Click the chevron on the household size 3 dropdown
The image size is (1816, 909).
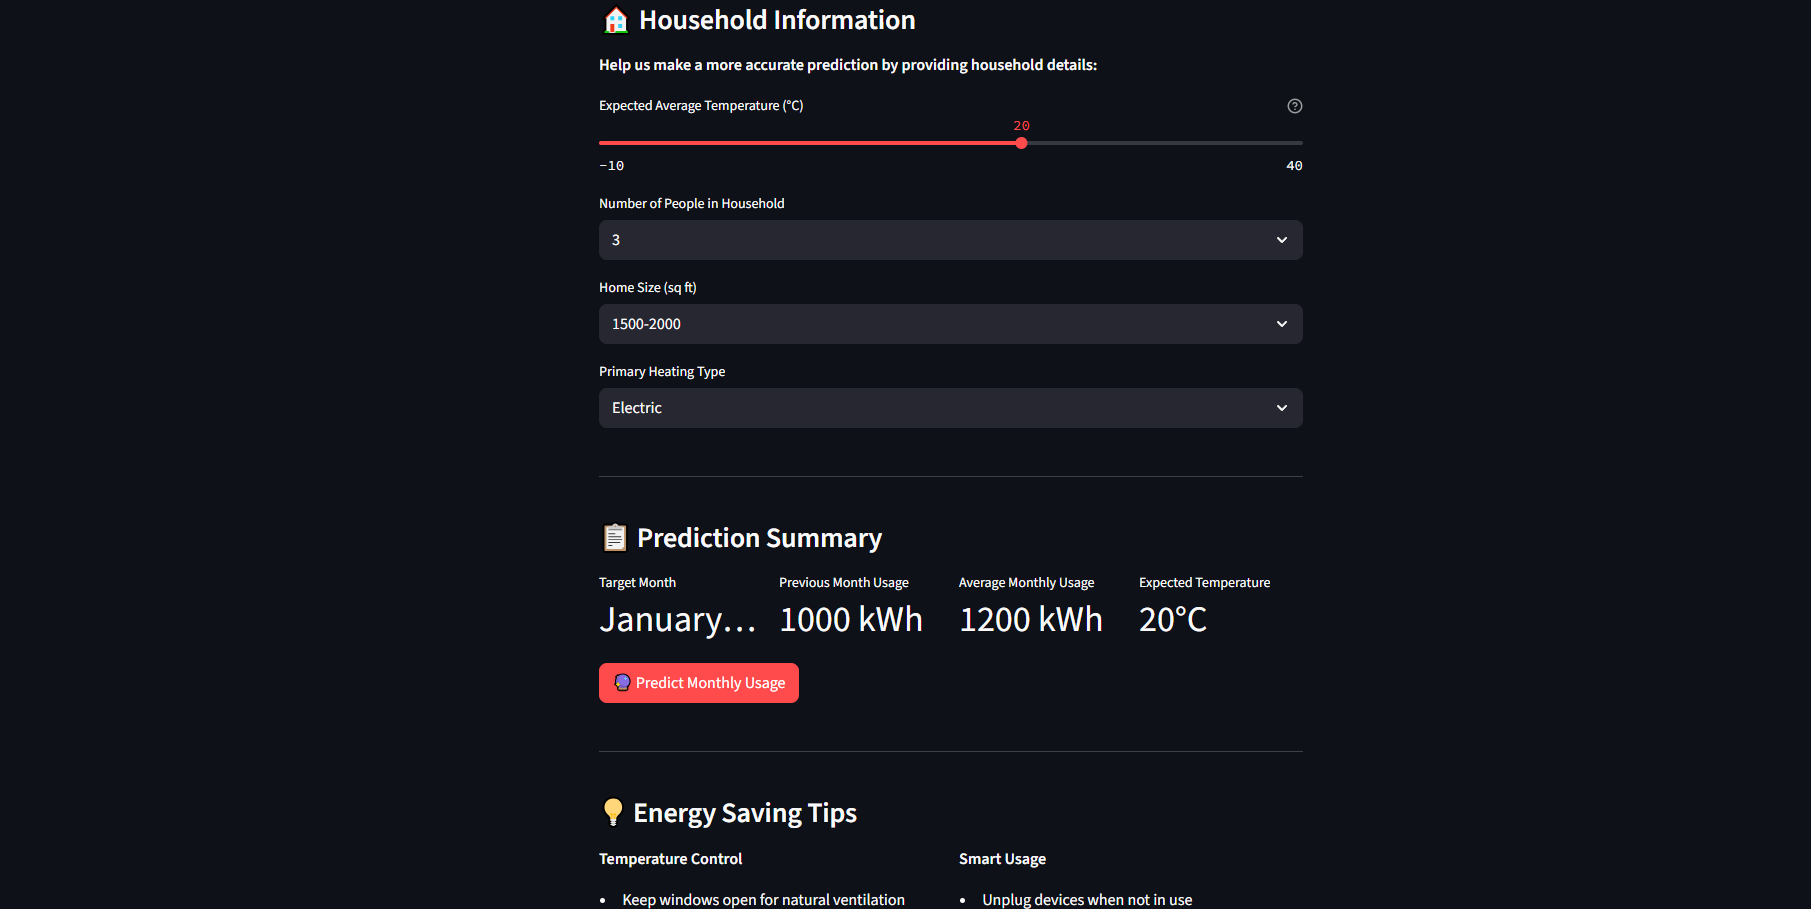point(1281,240)
